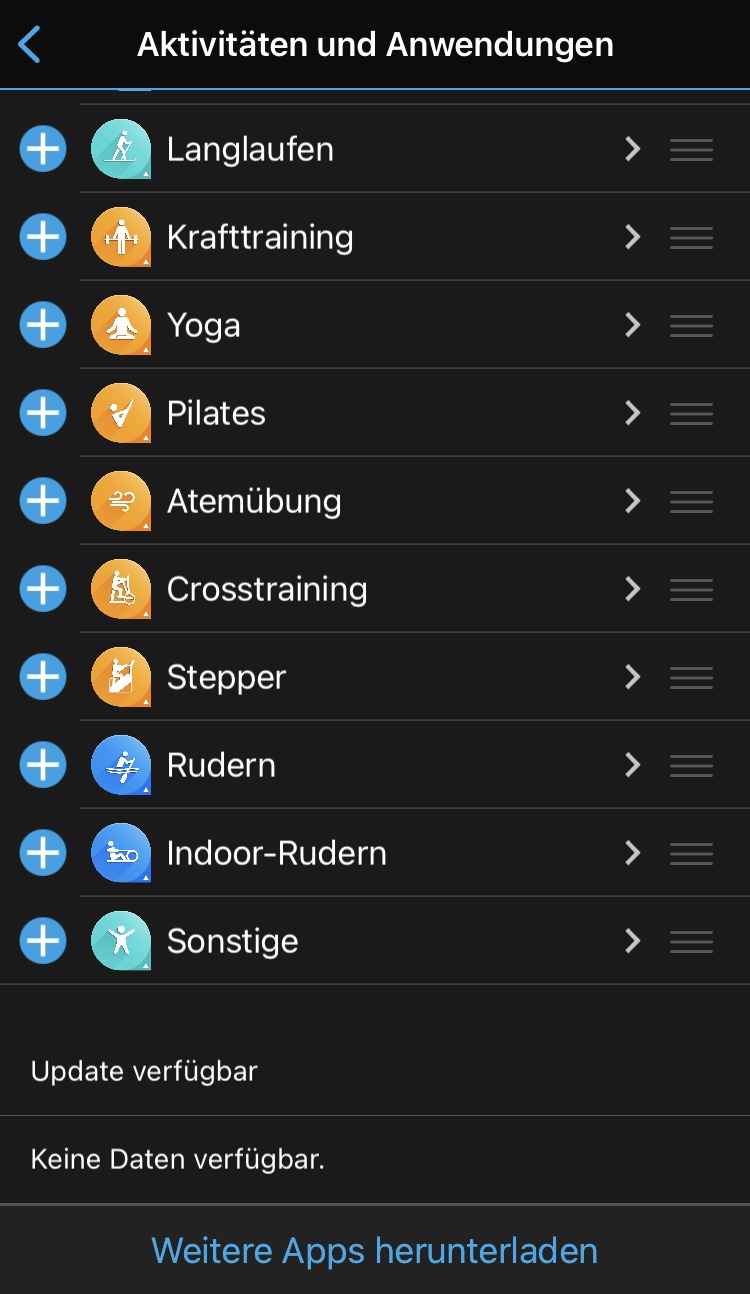Tap Weitere Apps herunterladen link

click(x=375, y=1250)
